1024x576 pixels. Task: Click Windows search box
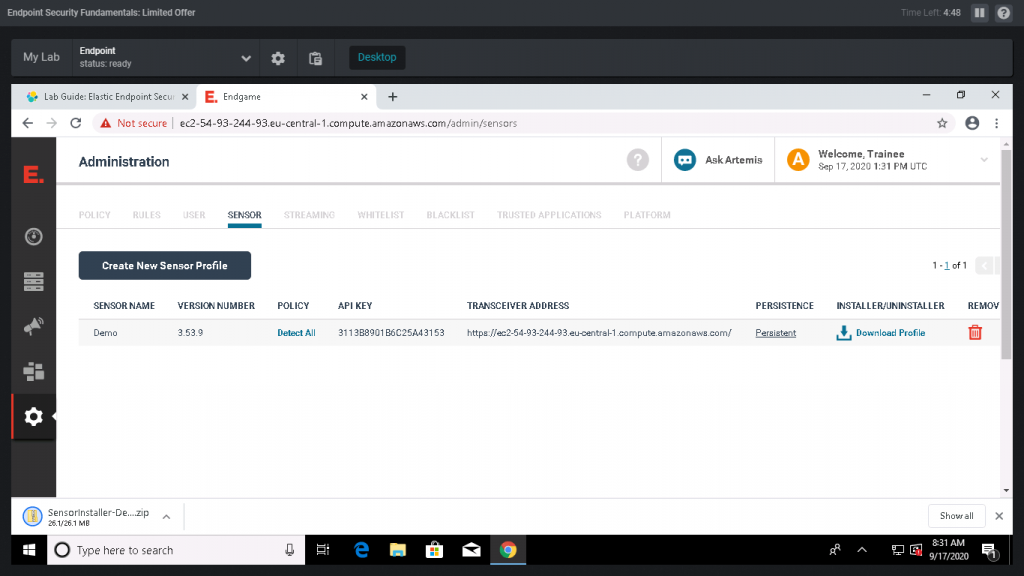pyautogui.click(x=176, y=550)
